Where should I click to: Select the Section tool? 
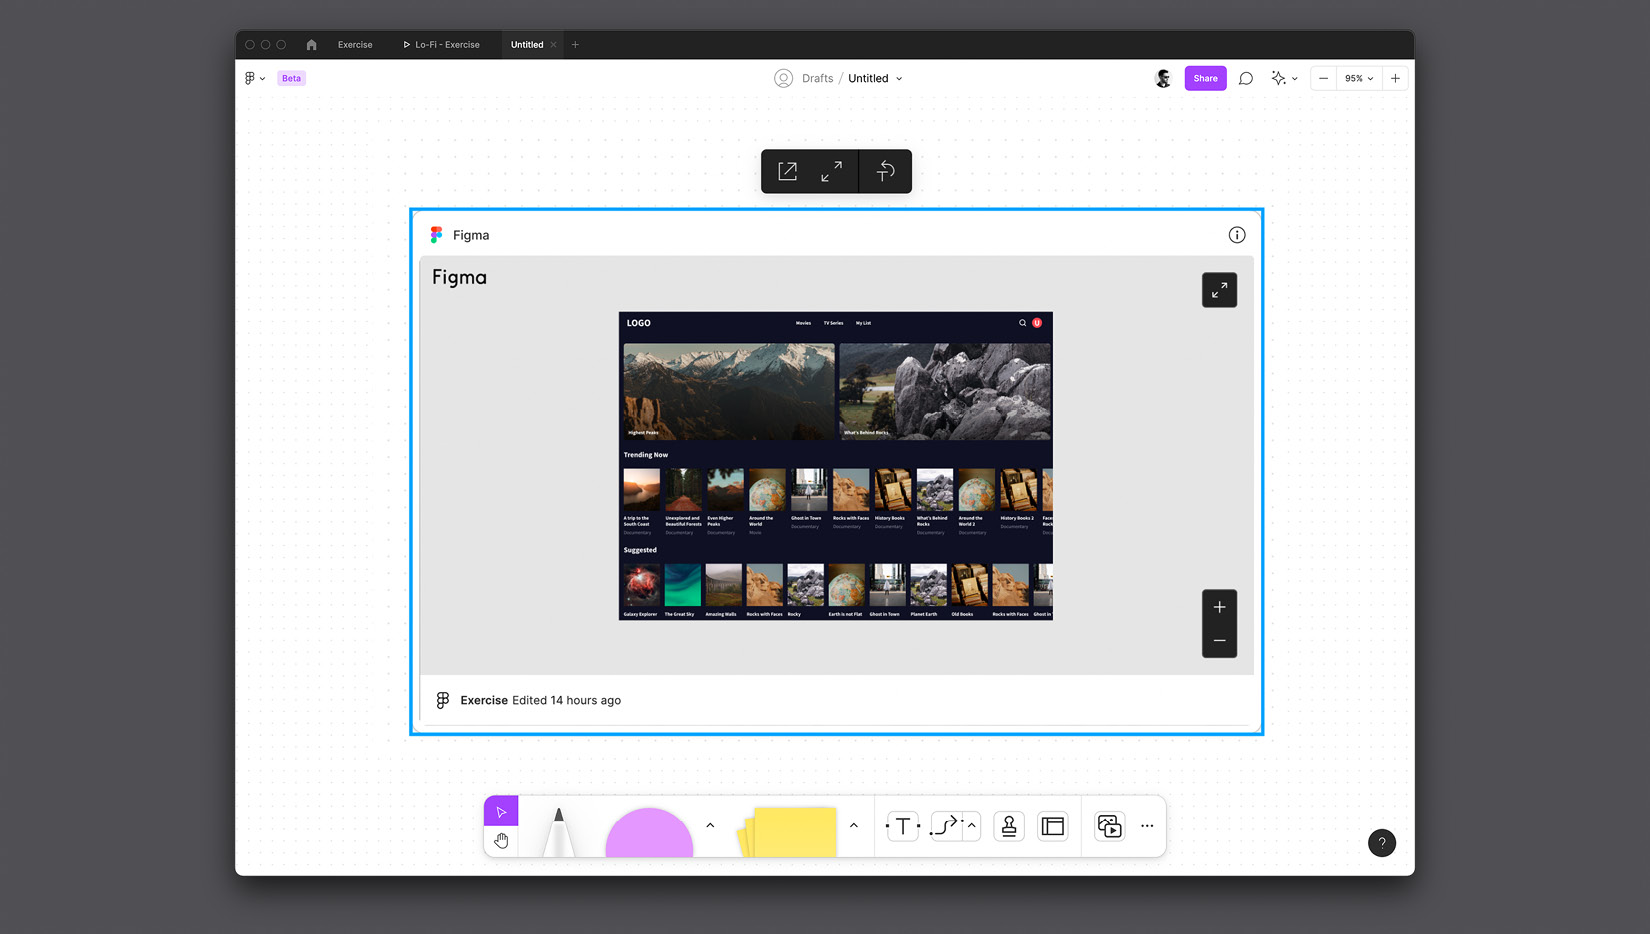(x=1052, y=826)
